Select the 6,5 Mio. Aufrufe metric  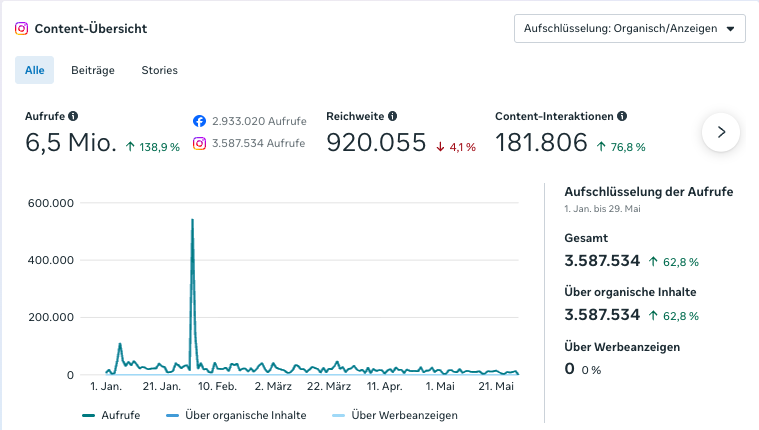coord(71,142)
